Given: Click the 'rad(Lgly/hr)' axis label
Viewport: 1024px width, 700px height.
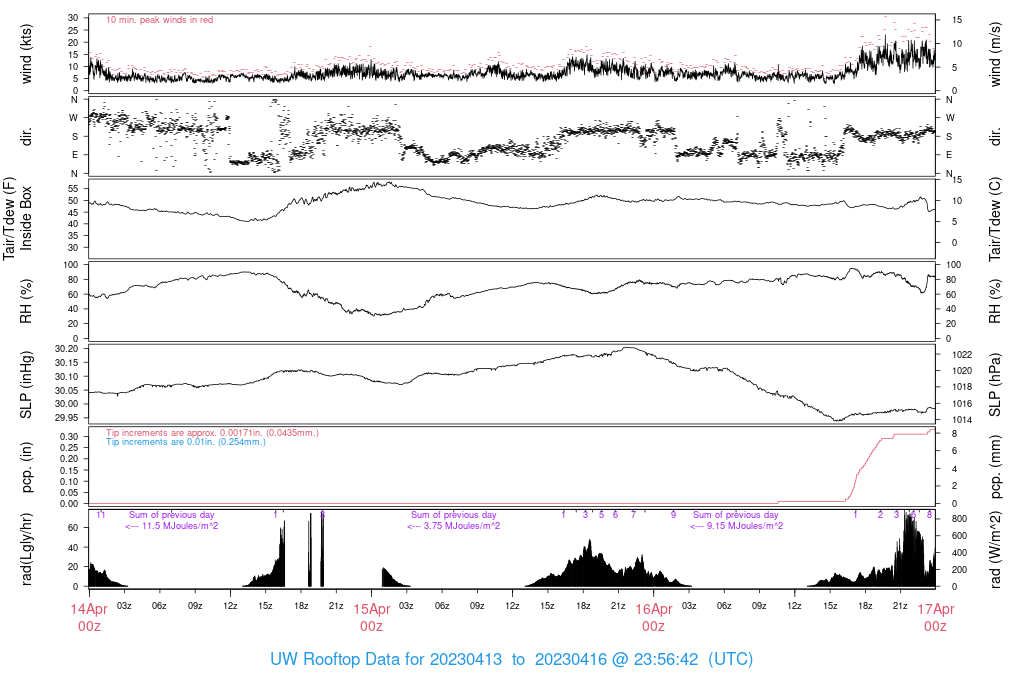Looking at the screenshot, I should [x=26, y=549].
